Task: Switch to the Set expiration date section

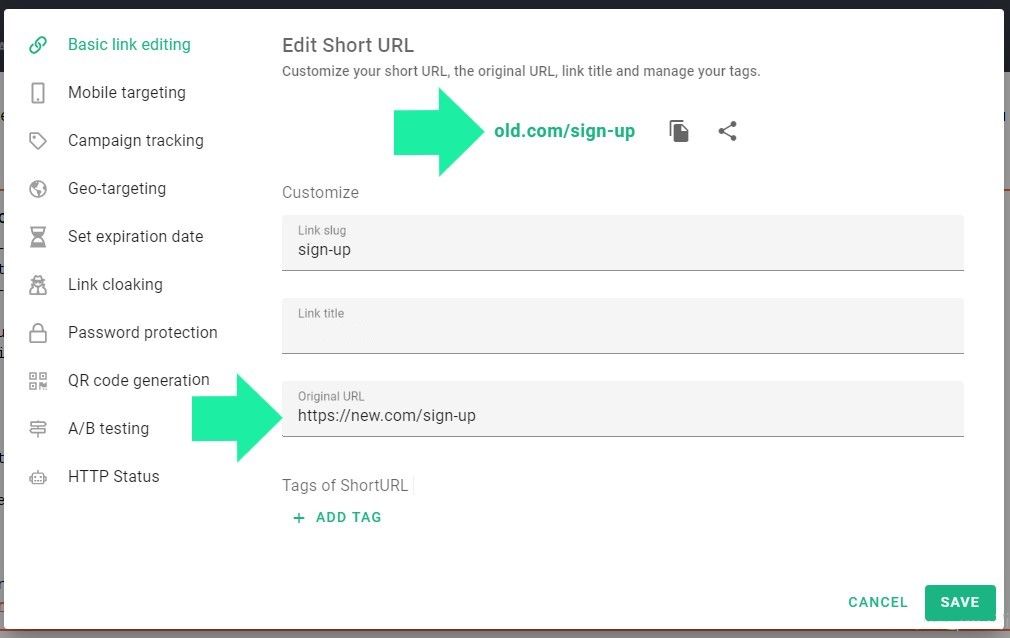Action: pyautogui.click(x=135, y=236)
